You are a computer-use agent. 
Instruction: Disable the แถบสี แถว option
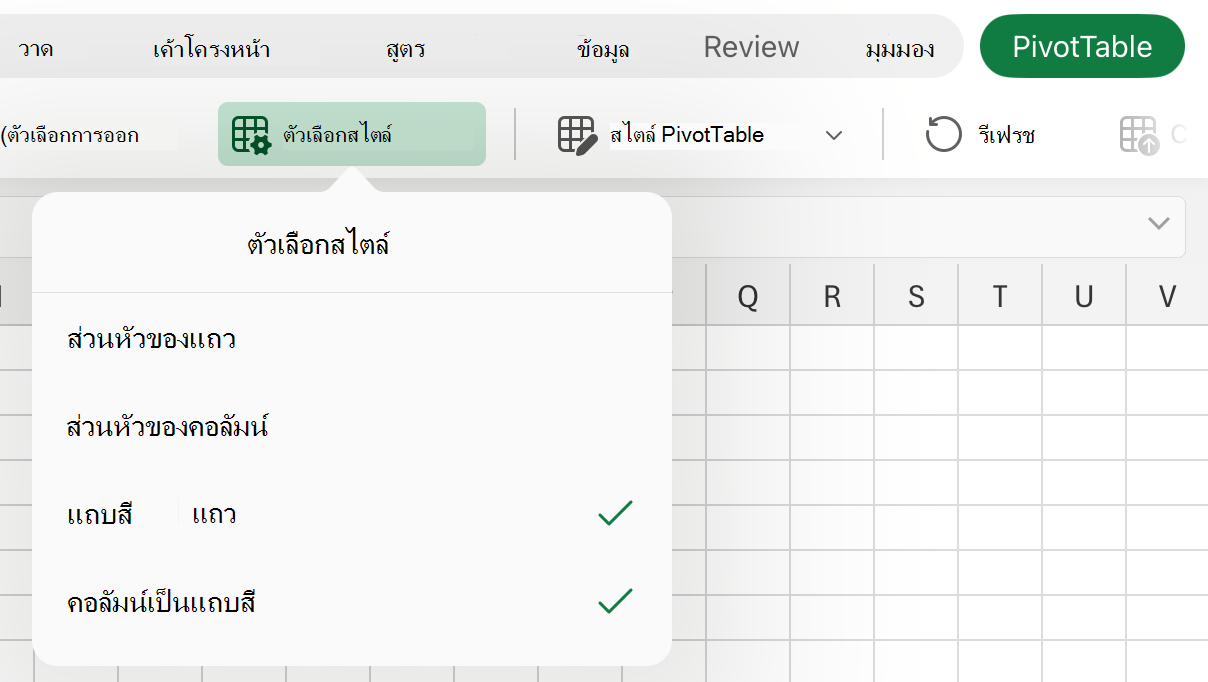(352, 515)
